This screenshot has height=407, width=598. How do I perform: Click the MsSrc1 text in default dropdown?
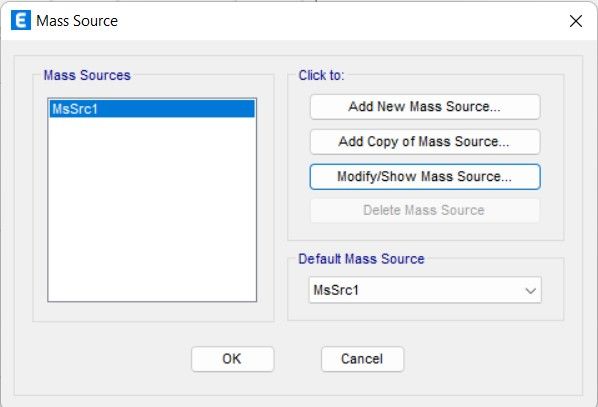[x=336, y=290]
